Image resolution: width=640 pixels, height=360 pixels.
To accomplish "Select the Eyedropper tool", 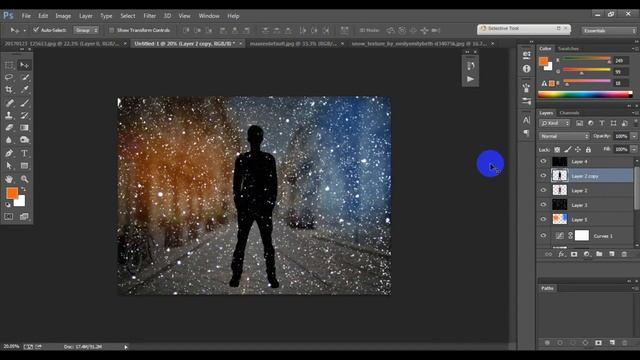I will click(24, 89).
